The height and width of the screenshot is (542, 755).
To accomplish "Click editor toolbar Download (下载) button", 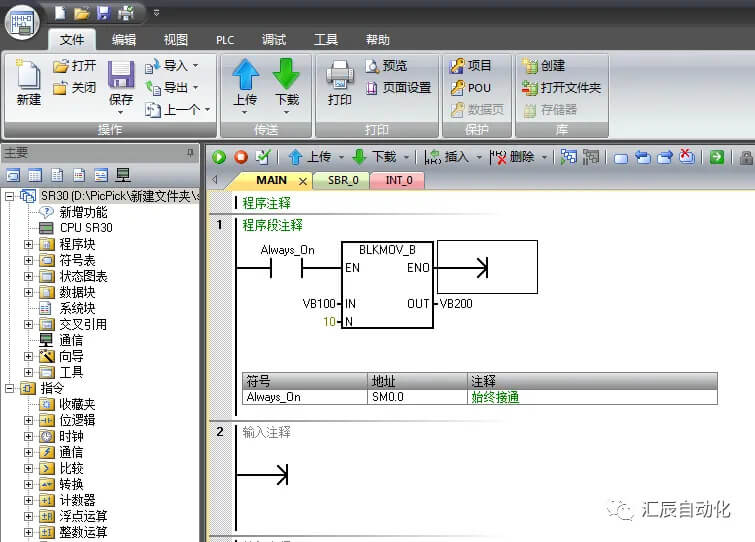I will pyautogui.click(x=375, y=157).
